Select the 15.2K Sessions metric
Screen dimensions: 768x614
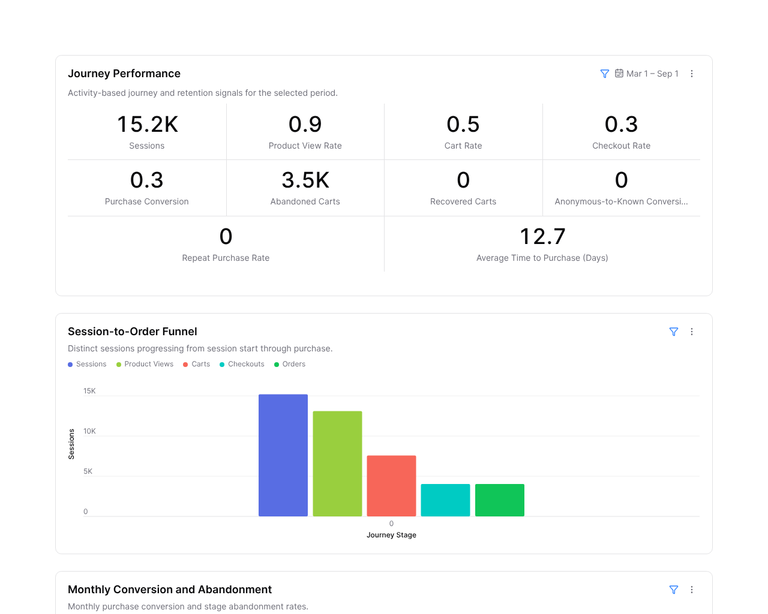coord(147,132)
